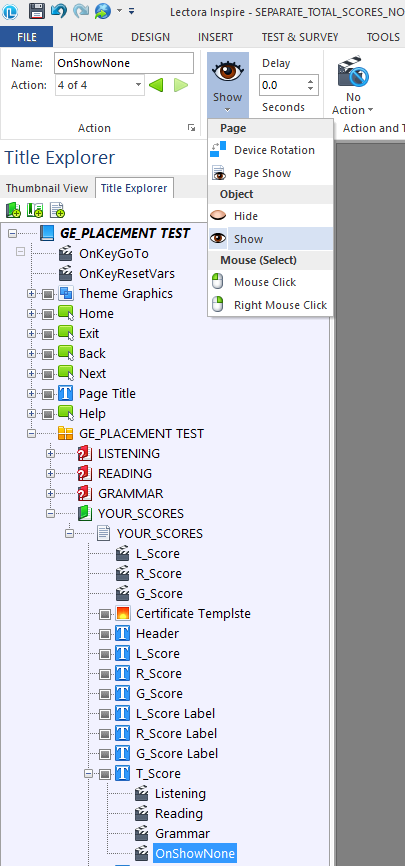The width and height of the screenshot is (405, 866).
Task: Select the Certificate Templste image icon
Action: pyautogui.click(x=123, y=614)
